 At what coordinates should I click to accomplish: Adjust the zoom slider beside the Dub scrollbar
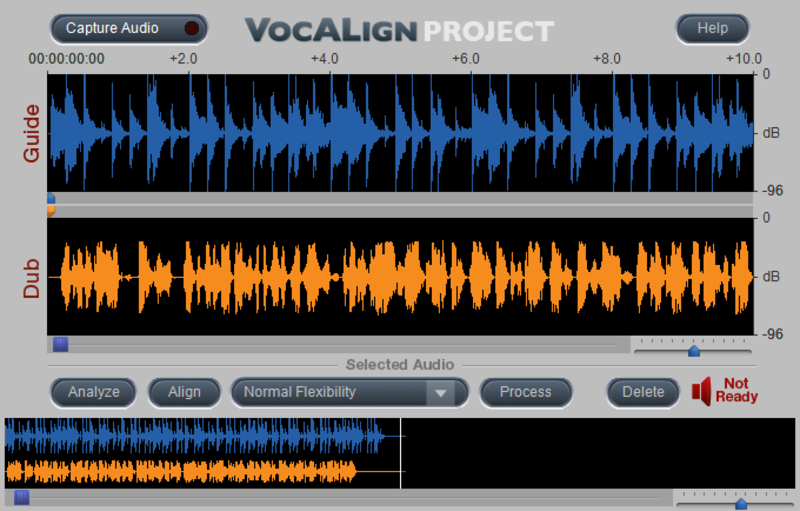pos(693,351)
